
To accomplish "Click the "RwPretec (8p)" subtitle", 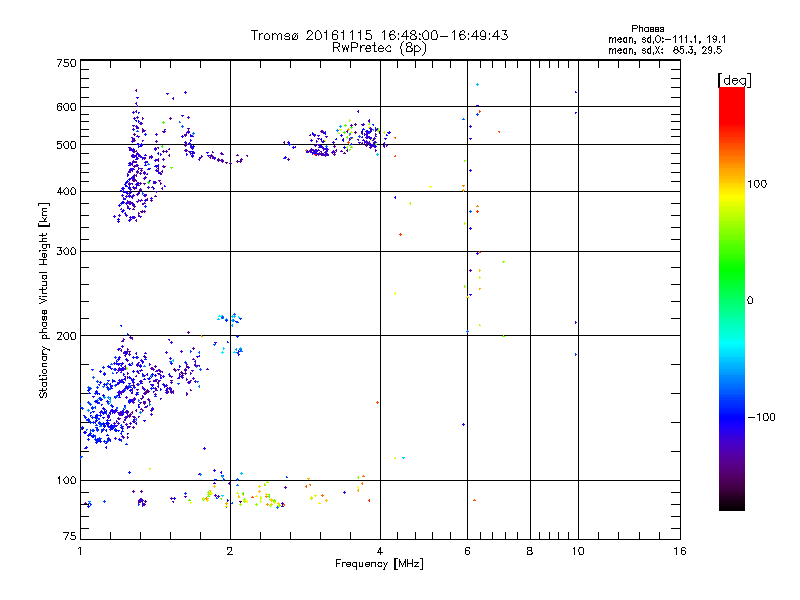I will click(x=379, y=48).
